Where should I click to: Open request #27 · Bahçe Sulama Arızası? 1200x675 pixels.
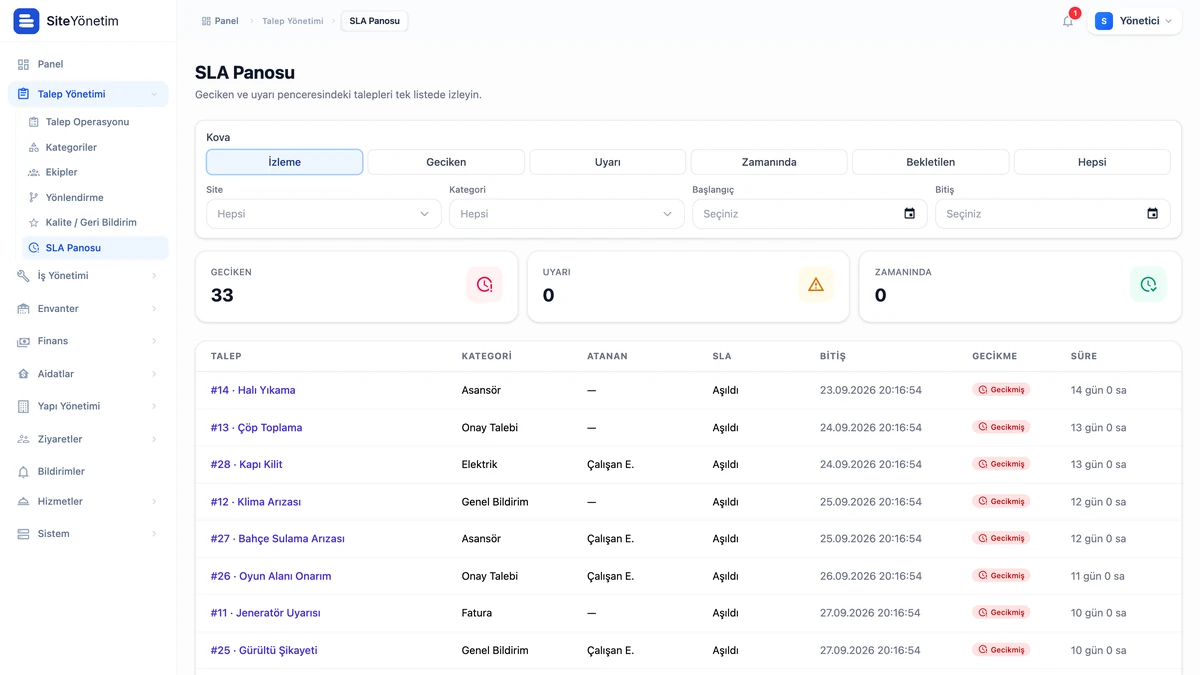click(x=278, y=539)
